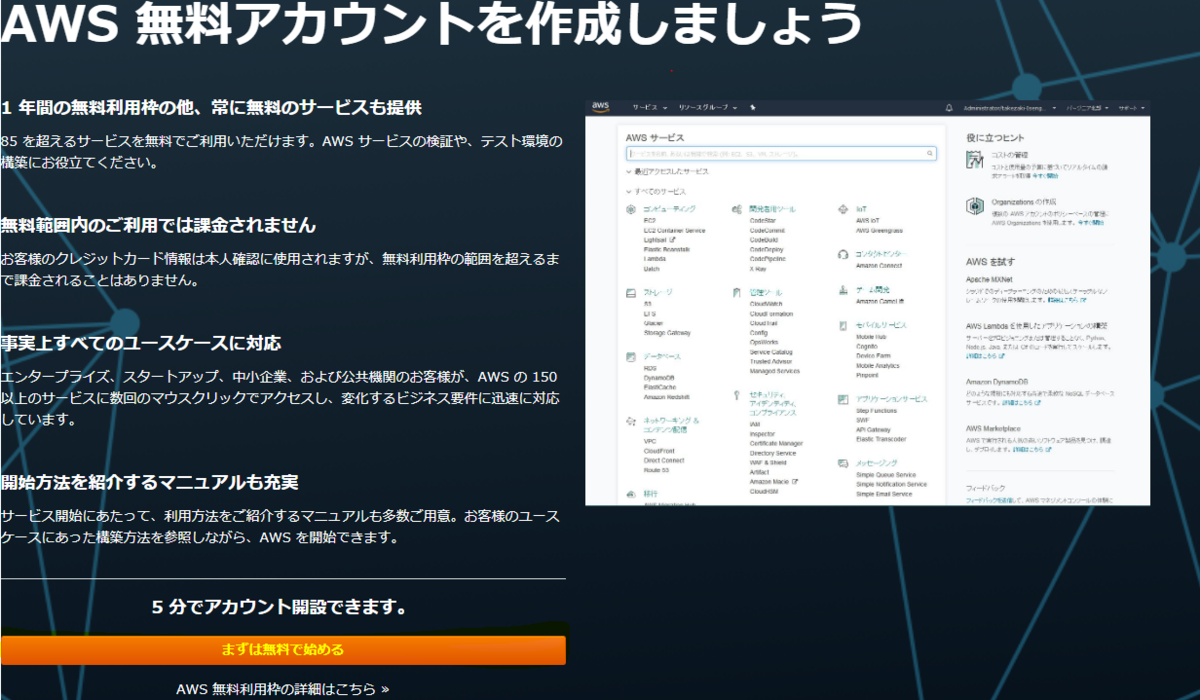Select API Gateway under アプリケーションサービス
This screenshot has width=1200, height=700.
[x=874, y=430]
